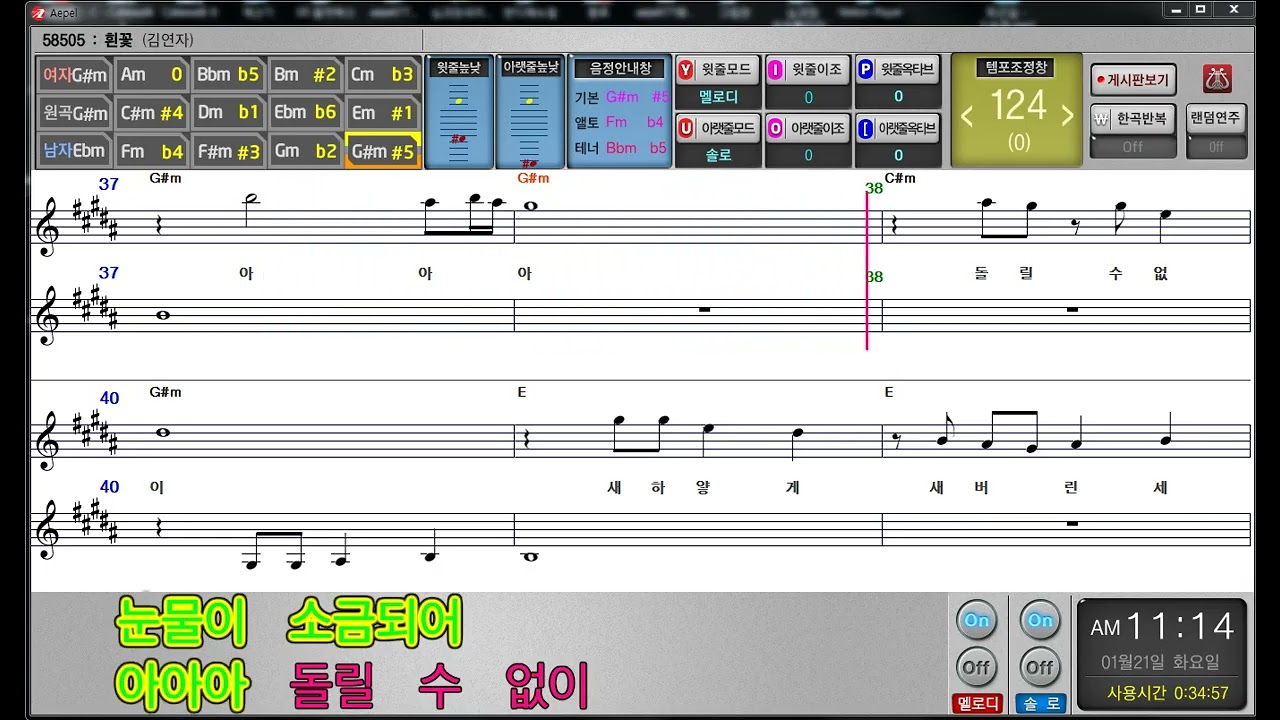The image size is (1280, 720).
Task: Click the 아랫줄높낮 pitch range panel
Action: (x=530, y=112)
